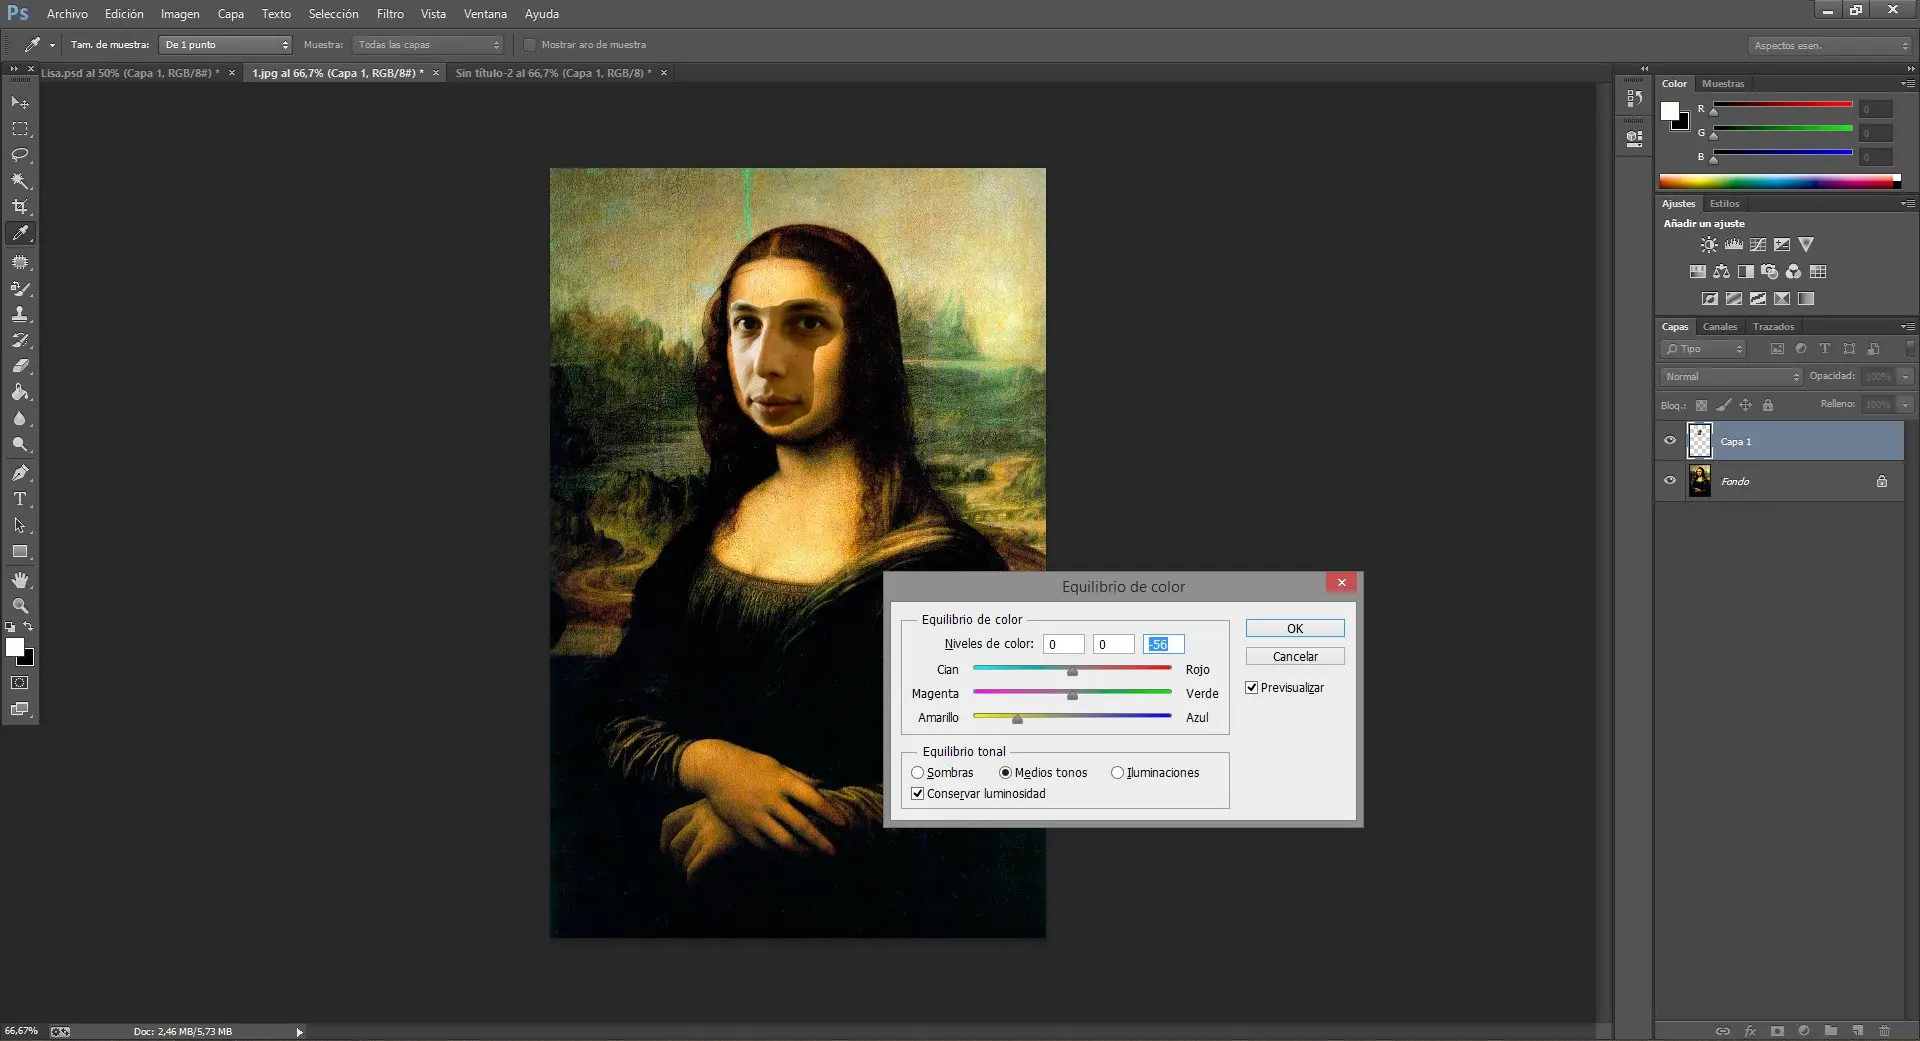Confirm Color Balance with OK
This screenshot has height=1041, width=1920.
(1295, 629)
